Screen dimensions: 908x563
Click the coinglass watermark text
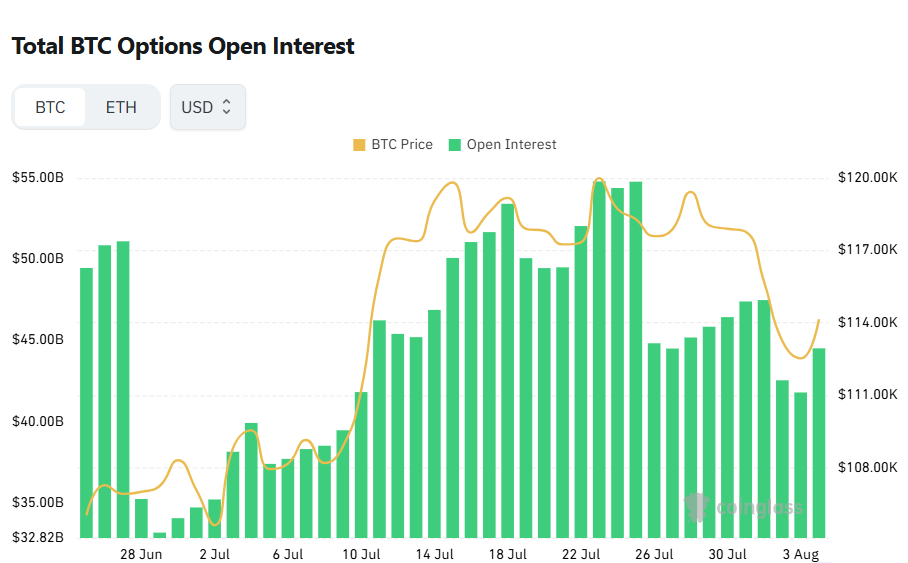pos(759,508)
